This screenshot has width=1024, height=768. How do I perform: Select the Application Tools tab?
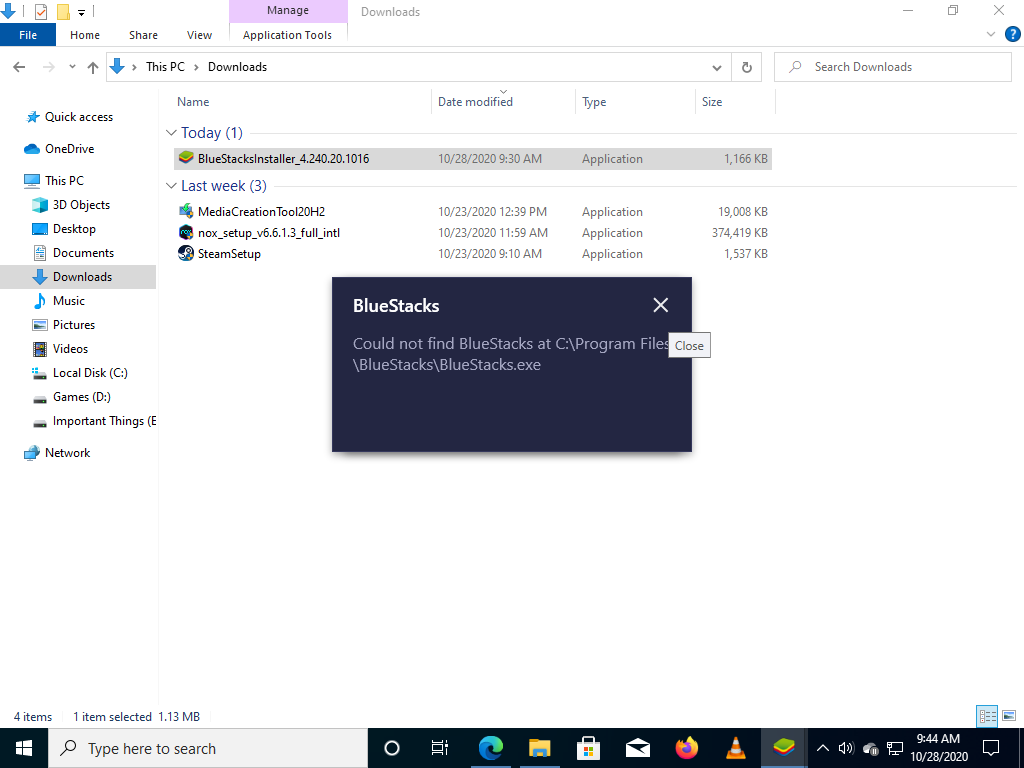coord(287,35)
